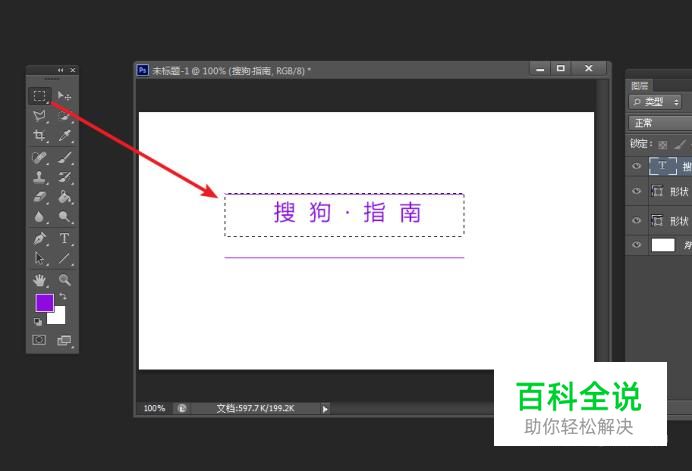Select the History Brush tool
Viewport: 692px width, 471px height.
tap(64, 177)
